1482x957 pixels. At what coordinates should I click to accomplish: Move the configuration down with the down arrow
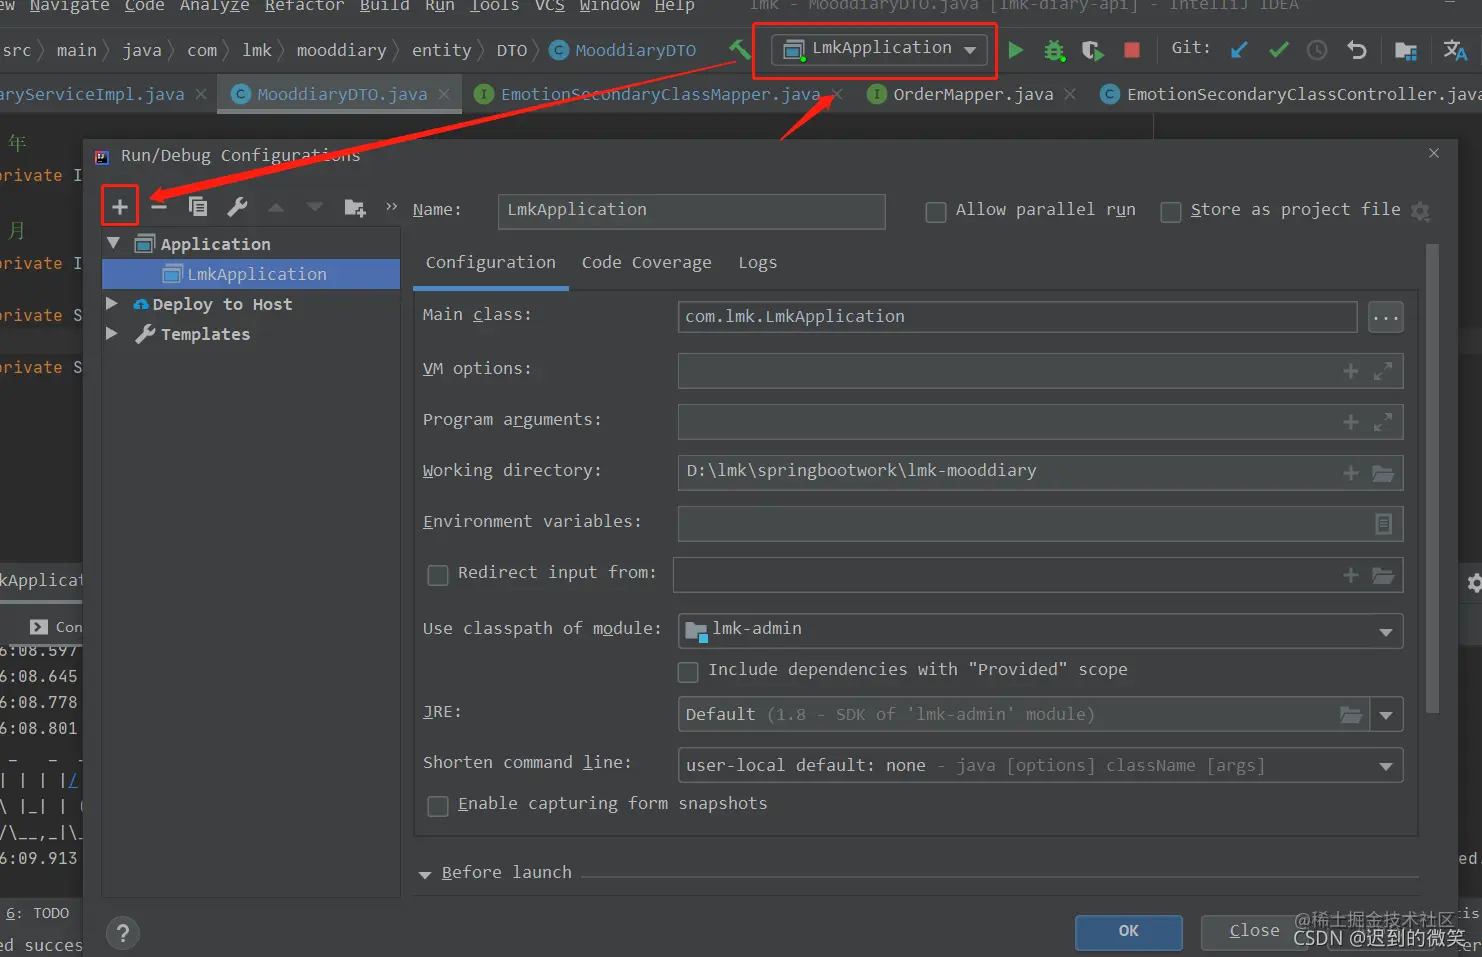[x=315, y=207]
